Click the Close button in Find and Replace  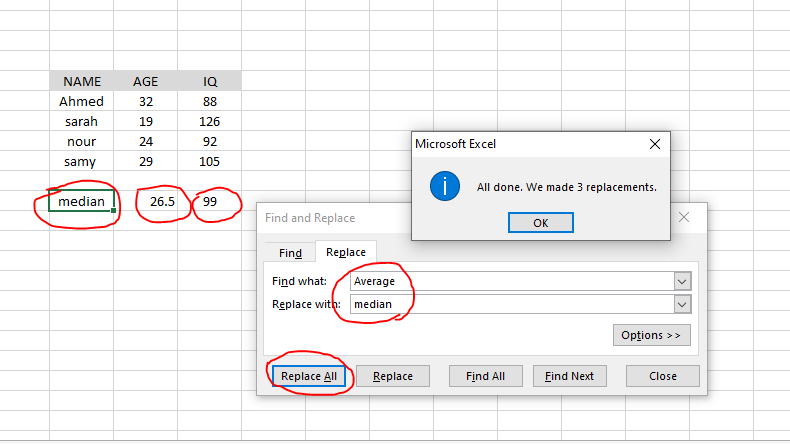click(662, 376)
